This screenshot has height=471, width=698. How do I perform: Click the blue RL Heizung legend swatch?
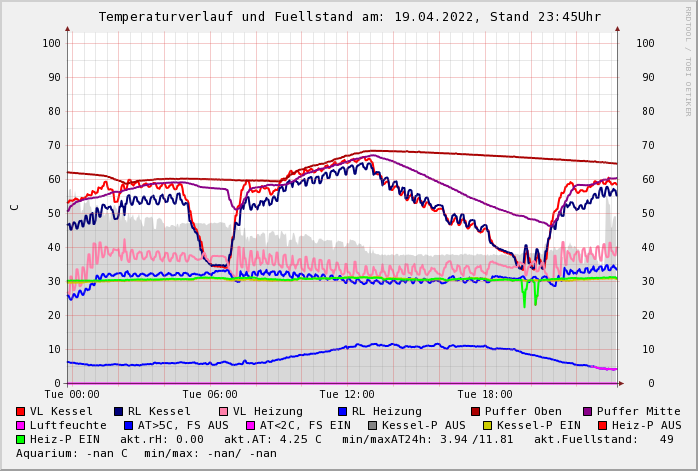tap(343, 411)
